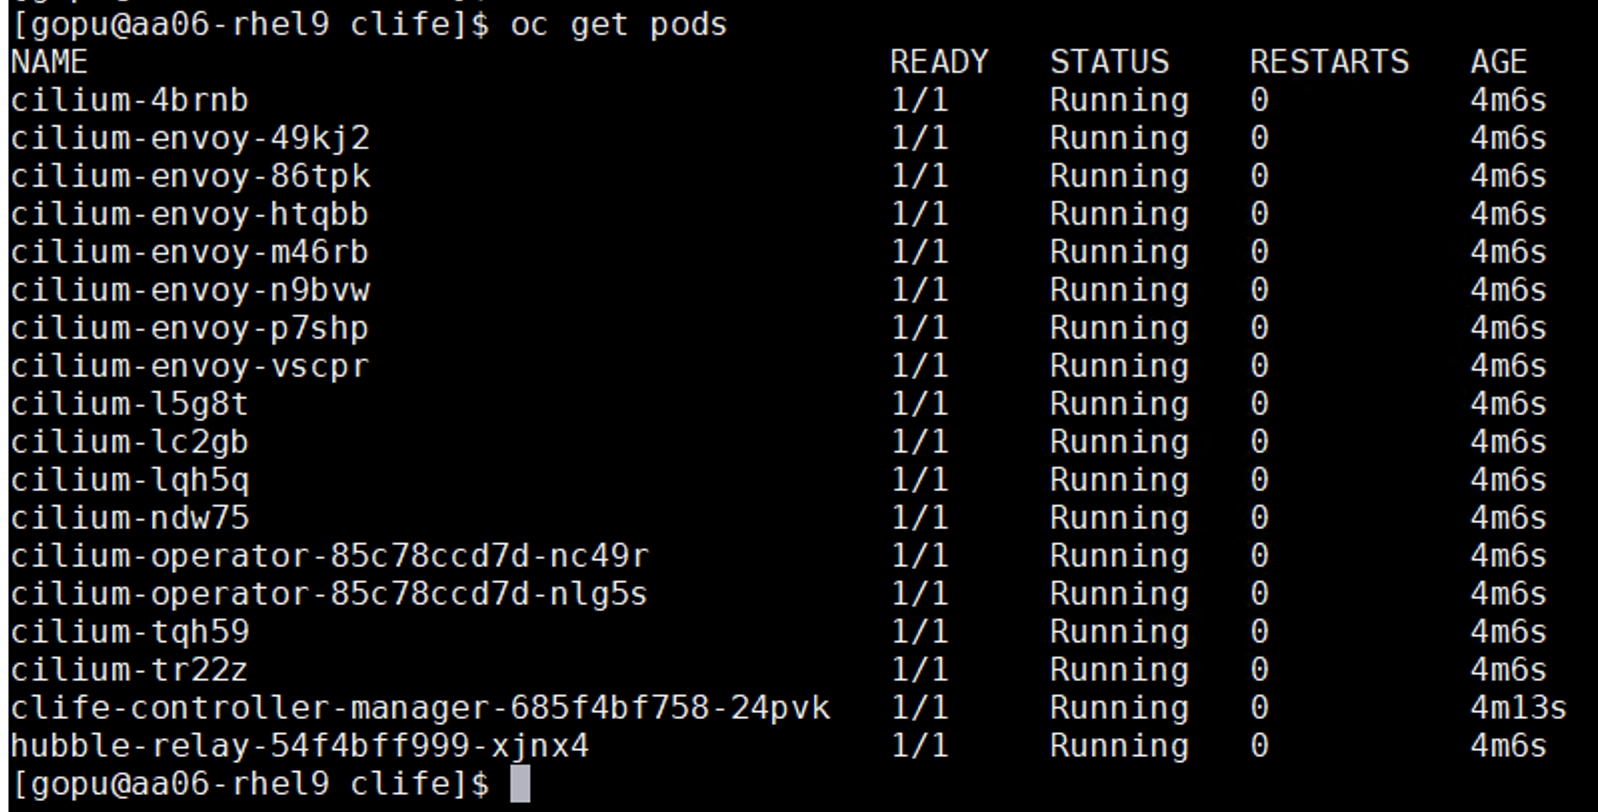Click the 4m13s age value
The height and width of the screenshot is (812, 1598).
[x=1518, y=708]
